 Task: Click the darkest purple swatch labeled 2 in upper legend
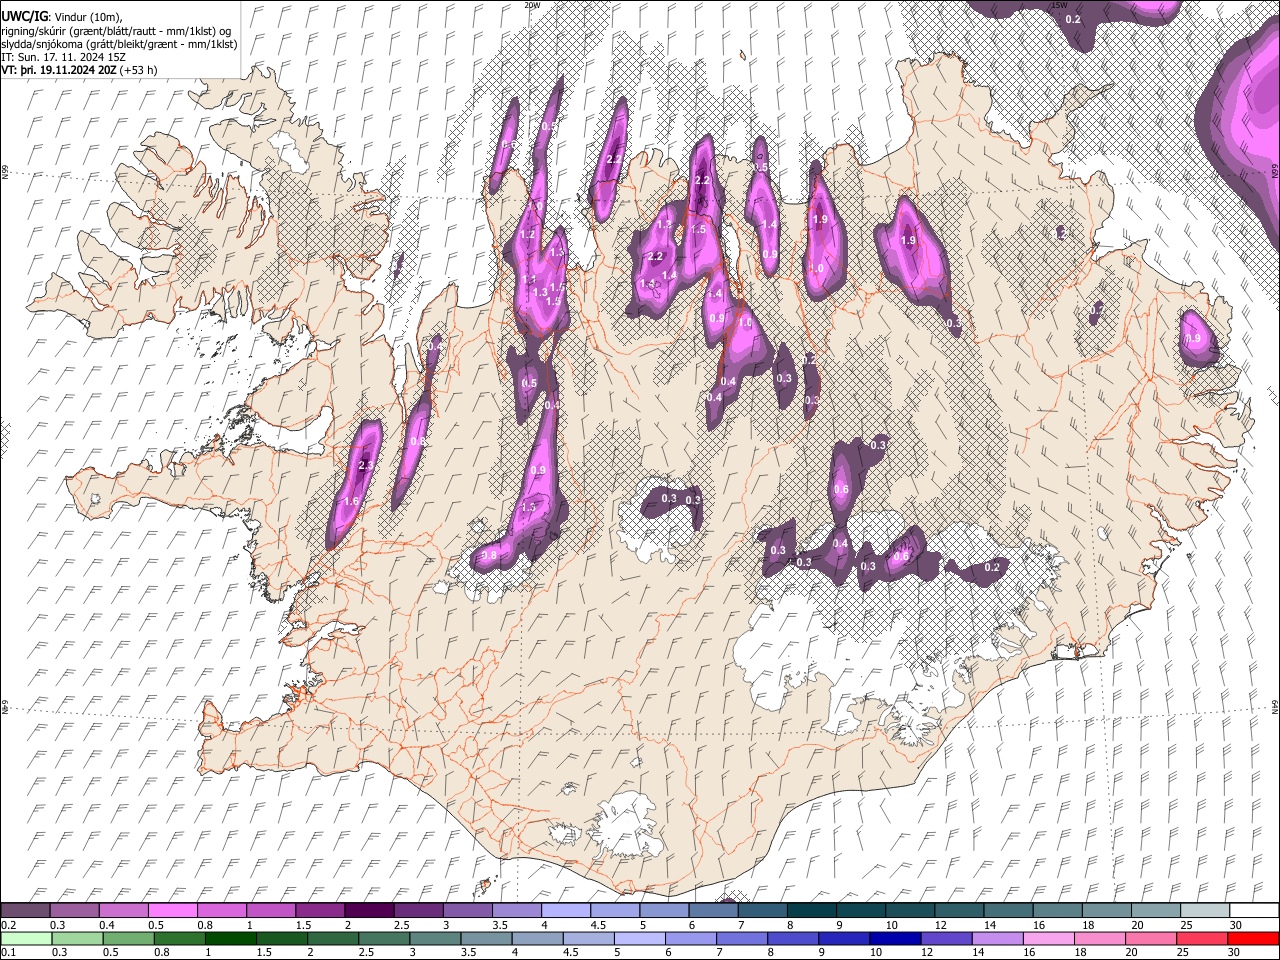(x=370, y=910)
